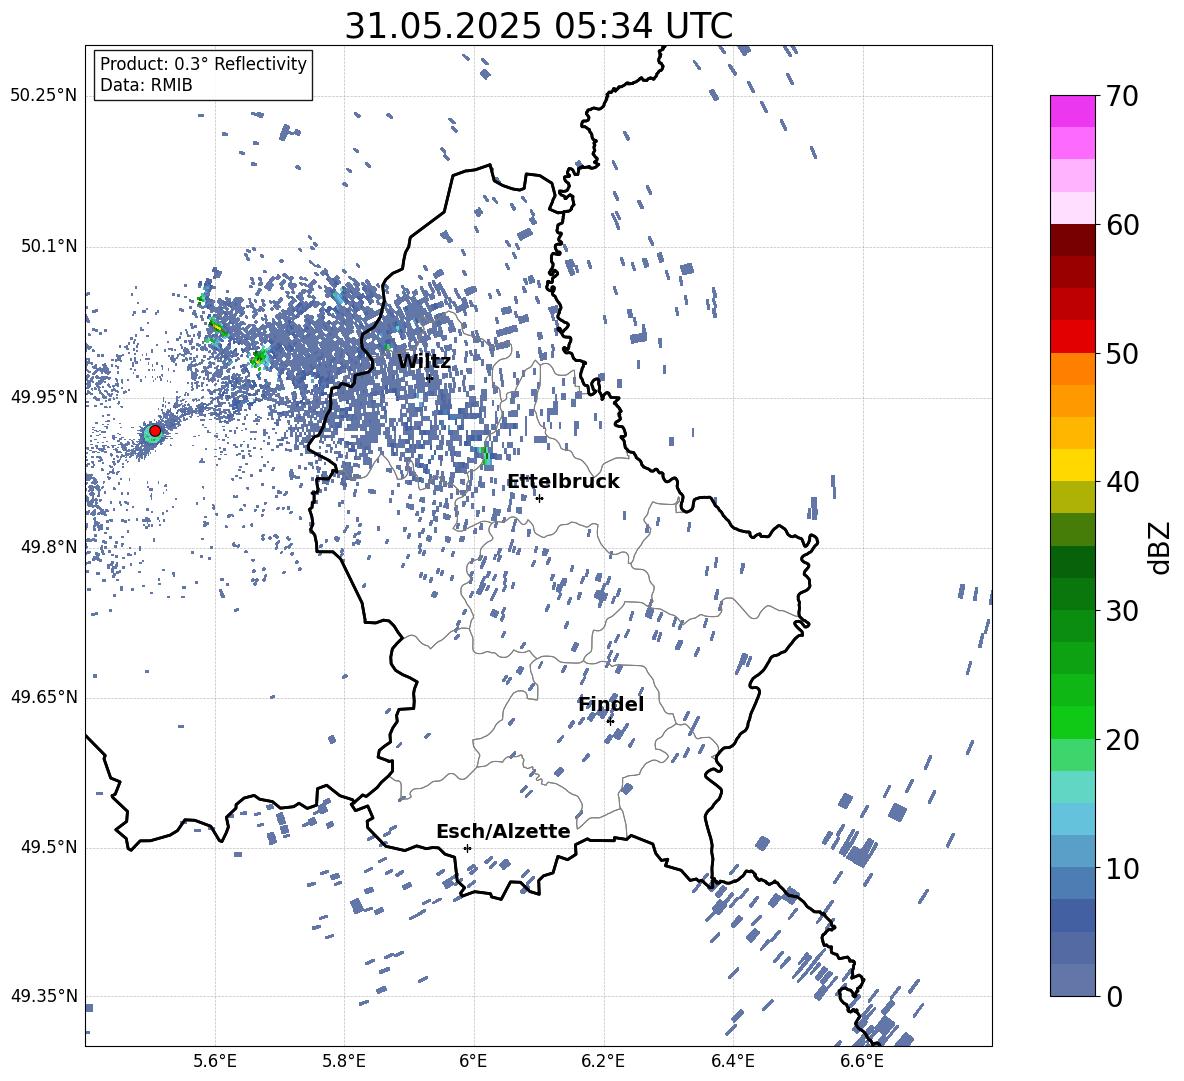Click the bright red band just above 50

(x=1072, y=337)
